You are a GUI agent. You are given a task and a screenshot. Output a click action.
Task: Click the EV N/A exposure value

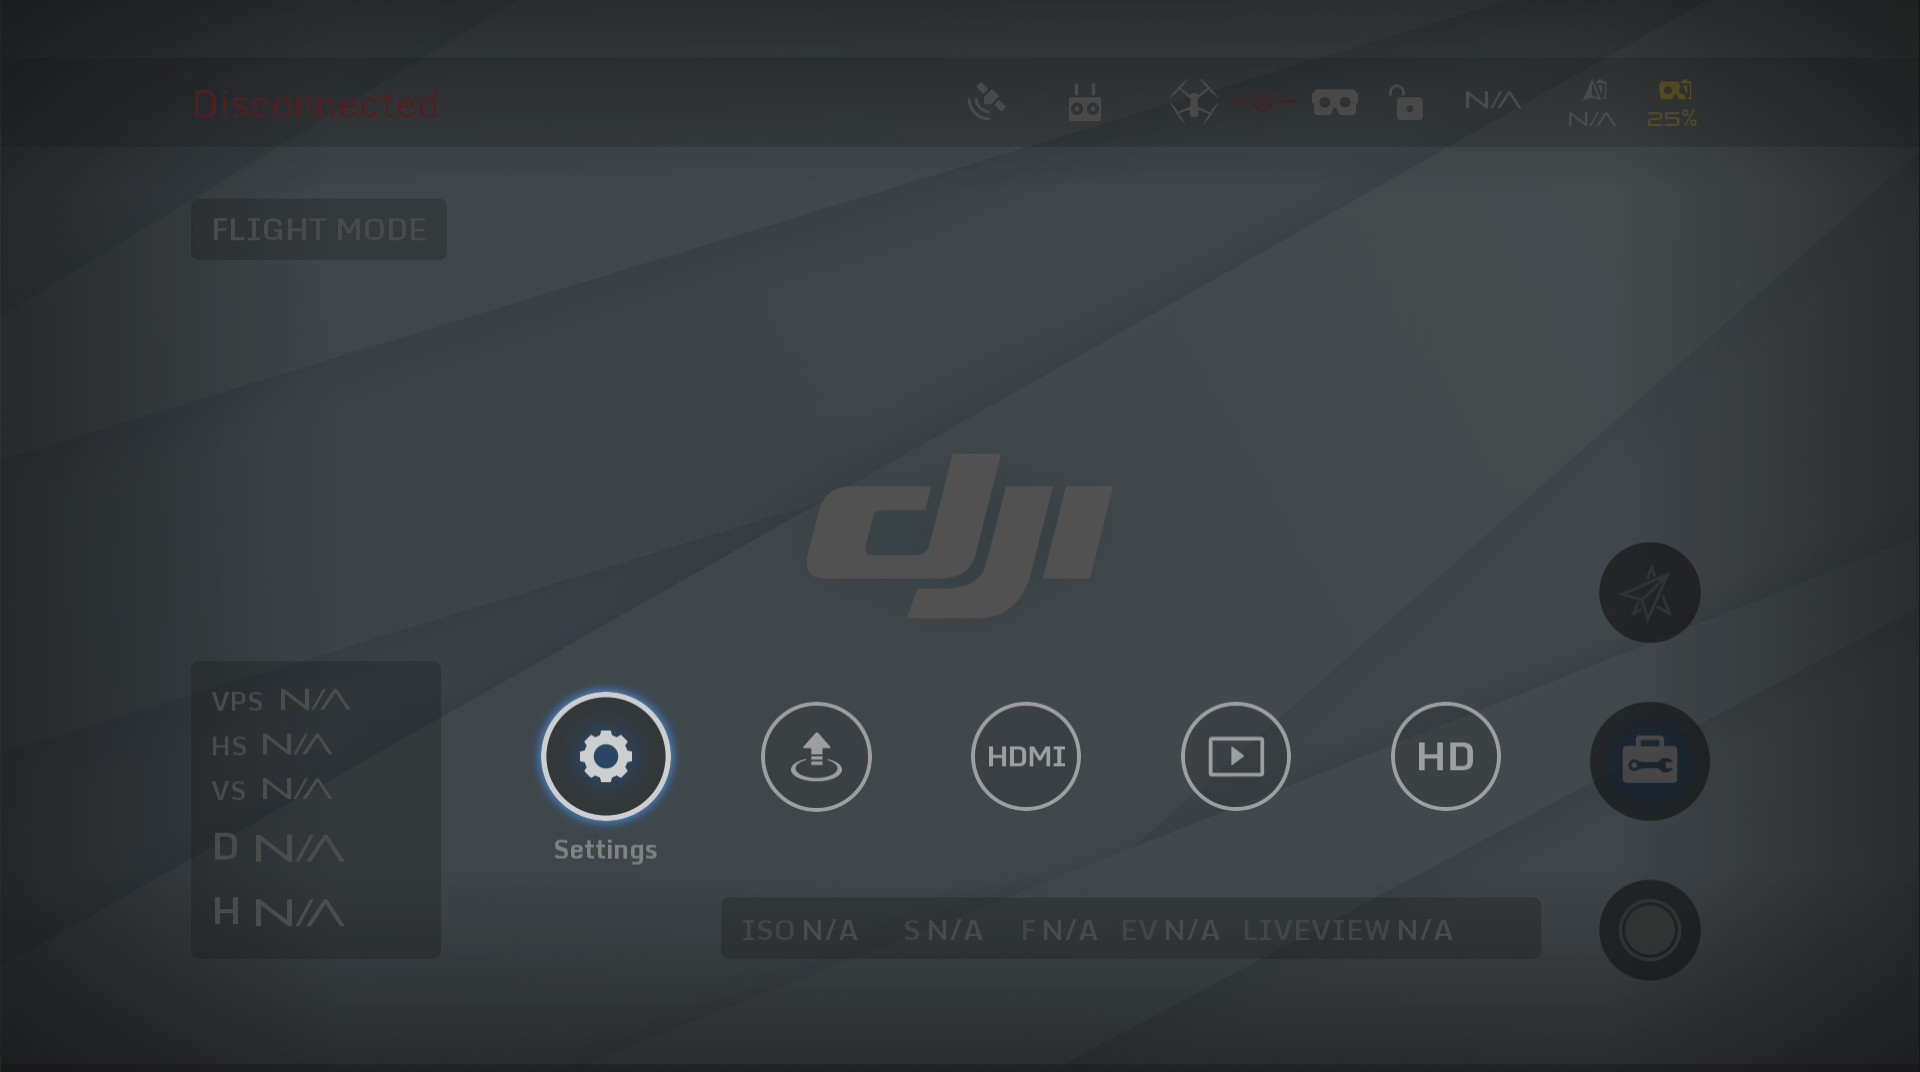[1171, 930]
